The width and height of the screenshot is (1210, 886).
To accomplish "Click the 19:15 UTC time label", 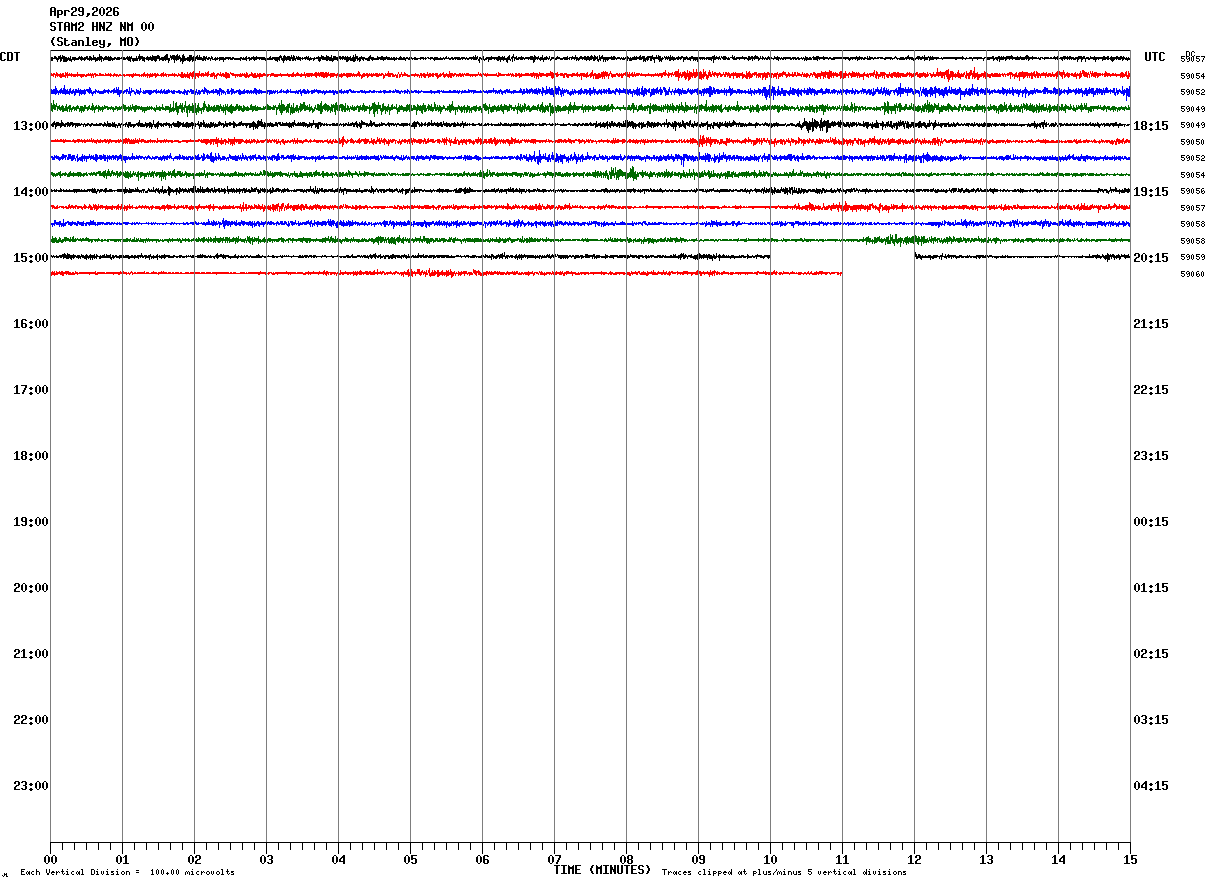I will pos(1151,192).
